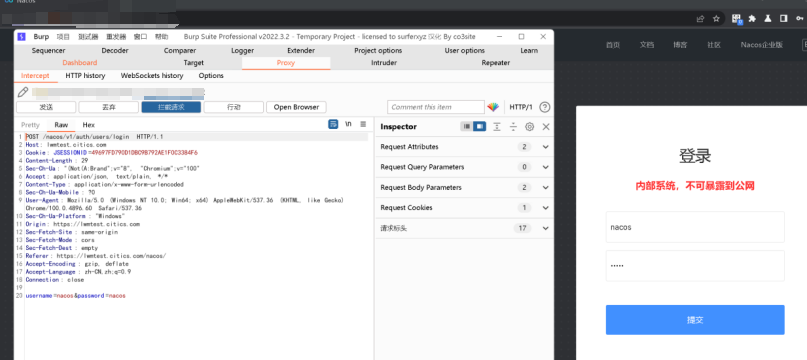Switch Inspector to the docked panel layout
The width and height of the screenshot is (807, 360).
pyautogui.click(x=479, y=127)
